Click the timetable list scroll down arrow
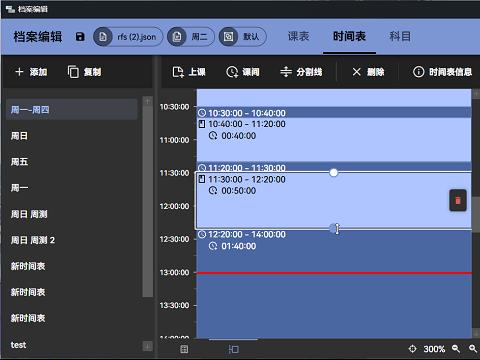This screenshot has width=480, height=360. (147, 346)
